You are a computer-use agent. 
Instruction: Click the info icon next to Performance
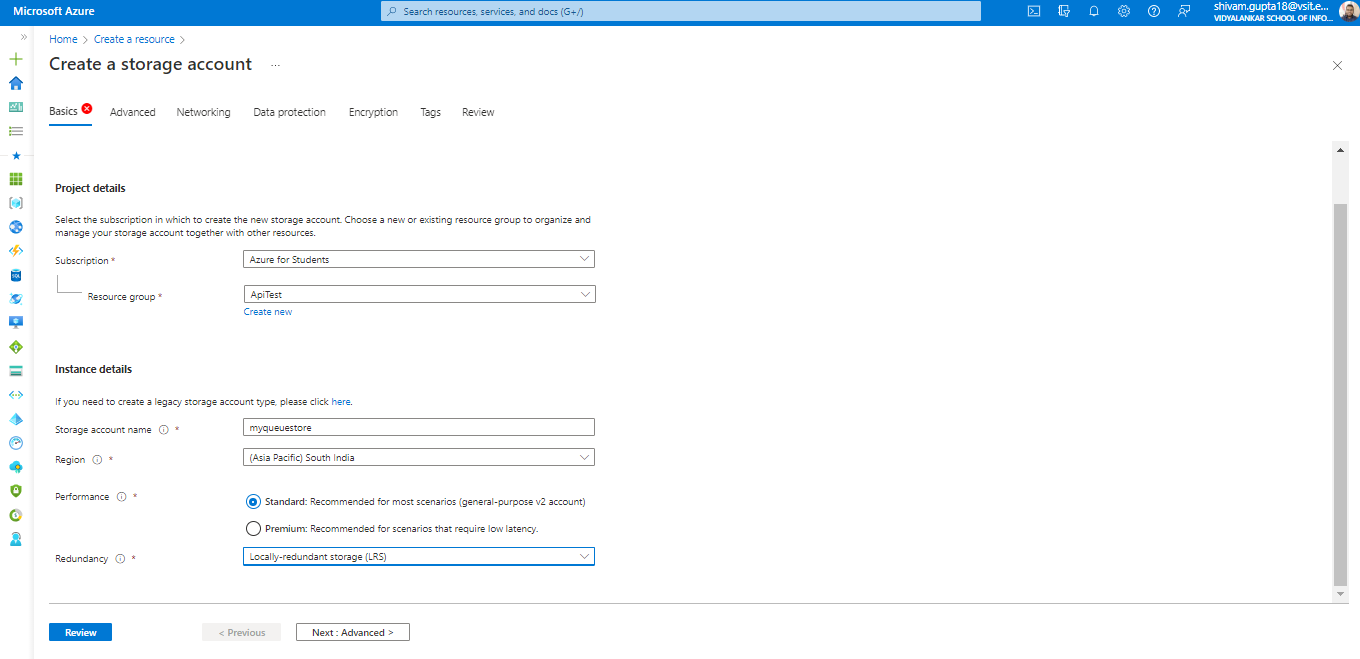[x=121, y=496]
